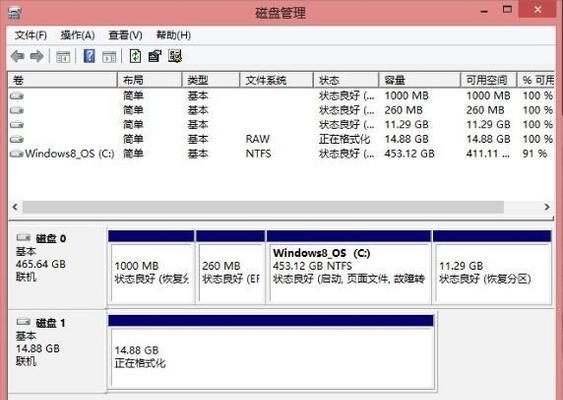
Task: Sort by the 容量 column header
Action: (419, 80)
